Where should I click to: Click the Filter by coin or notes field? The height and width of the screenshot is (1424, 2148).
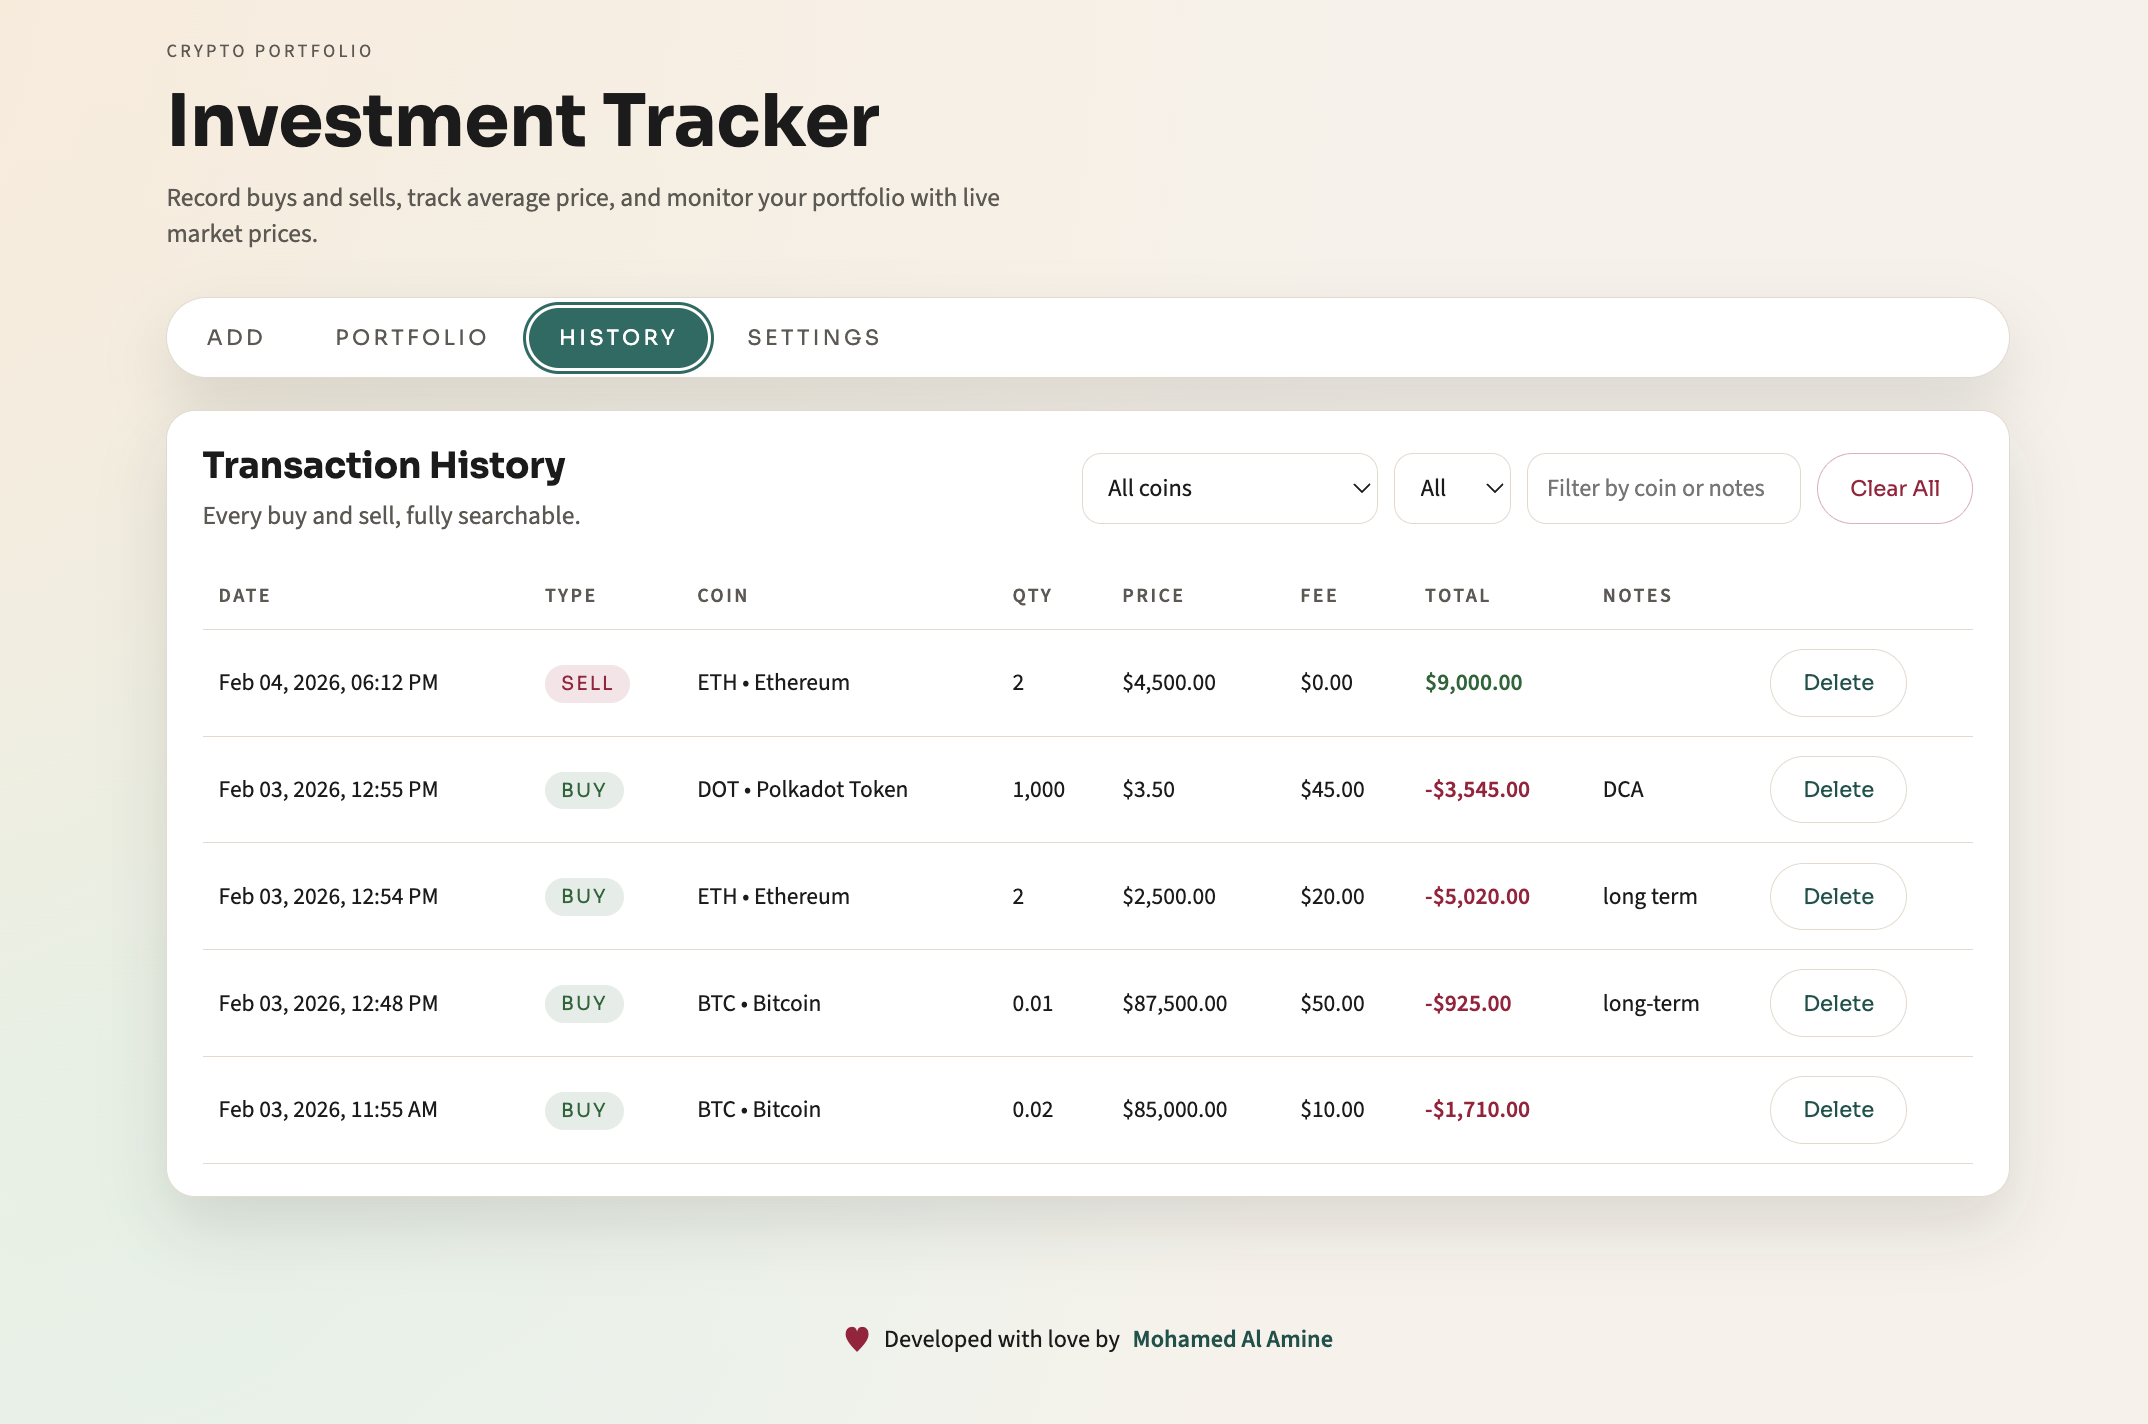(x=1663, y=488)
